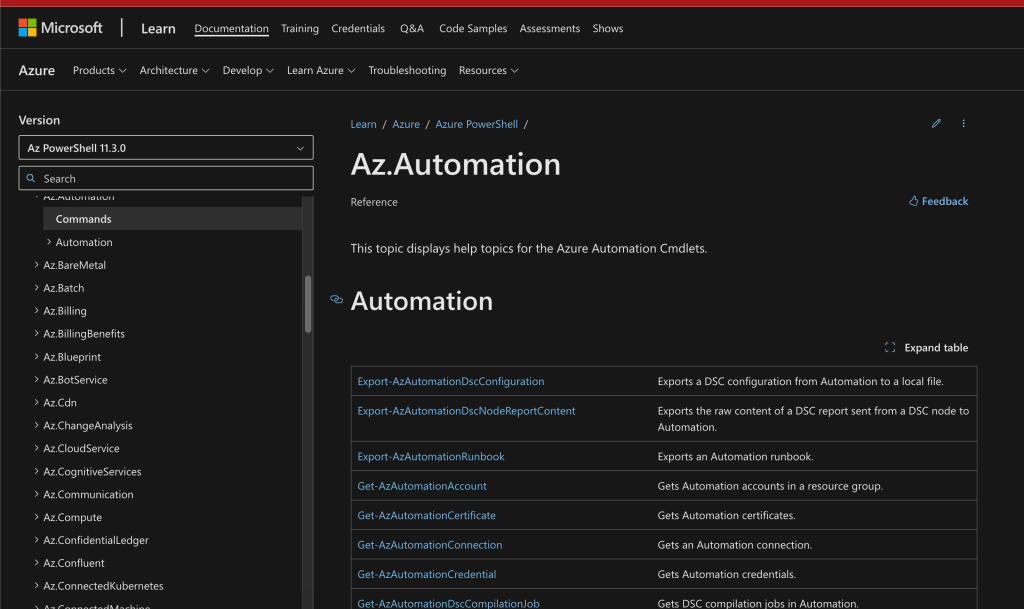
Task: Expand the Az.ConnectedKubernetes tree node
Action: (x=37, y=585)
